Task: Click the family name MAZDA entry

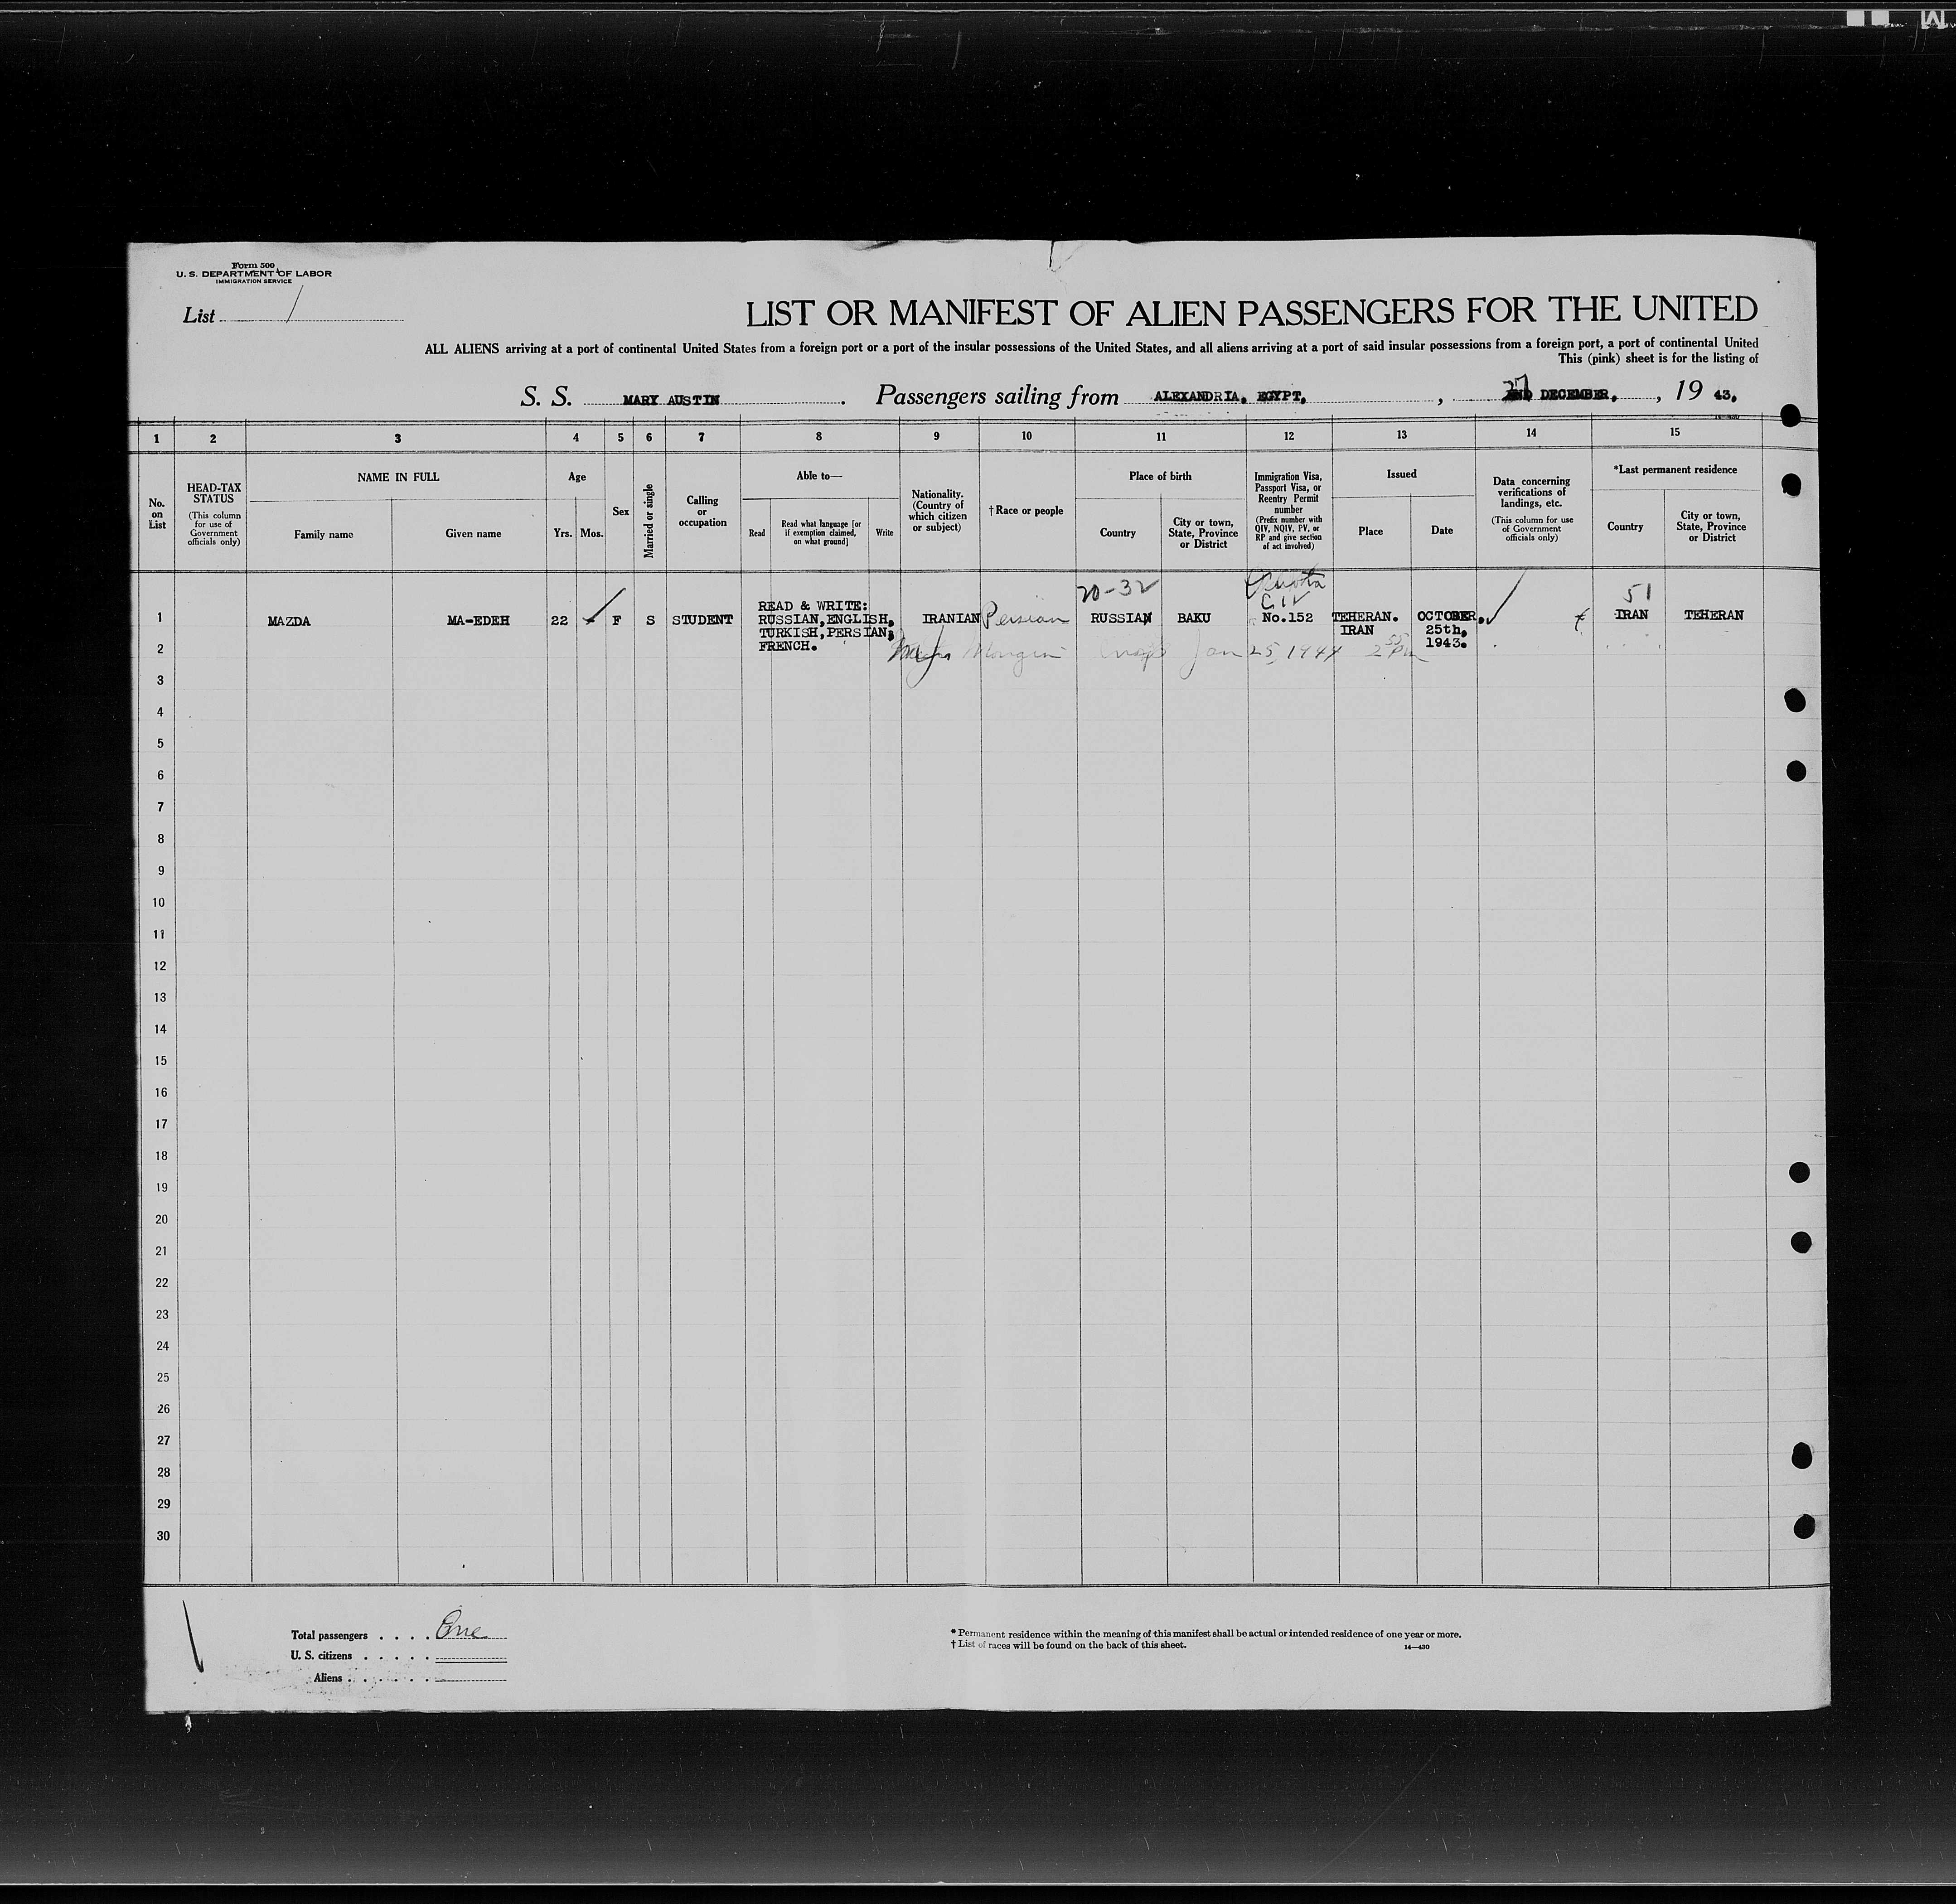Action: [289, 621]
